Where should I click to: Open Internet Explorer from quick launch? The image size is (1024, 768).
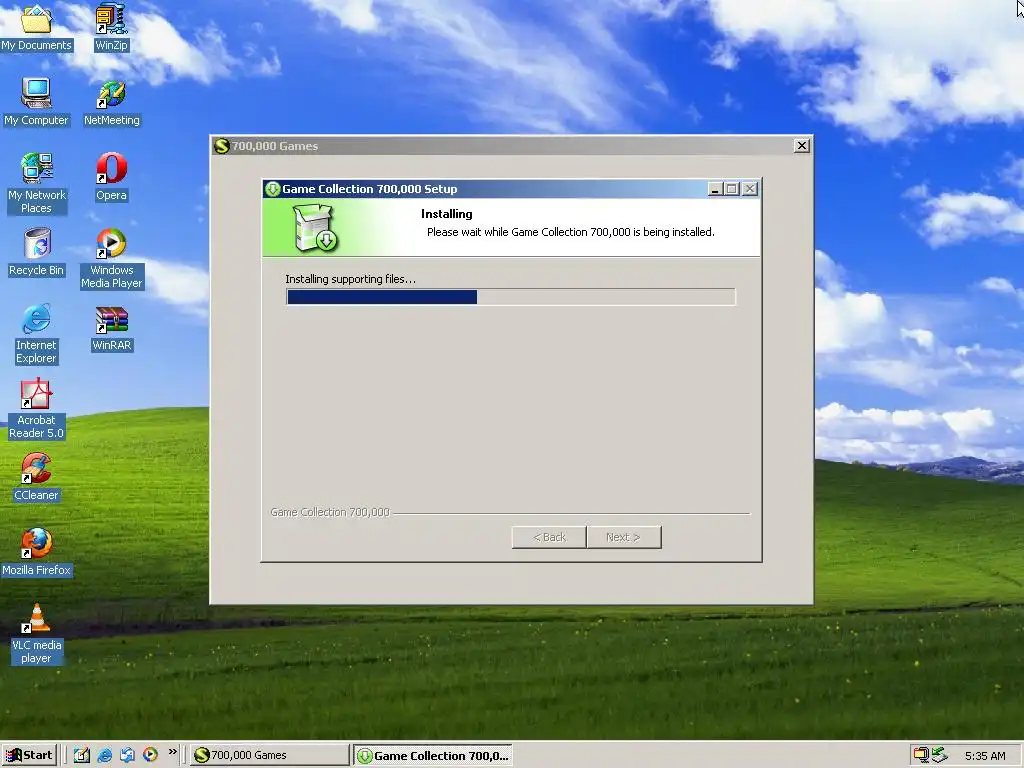(104, 755)
